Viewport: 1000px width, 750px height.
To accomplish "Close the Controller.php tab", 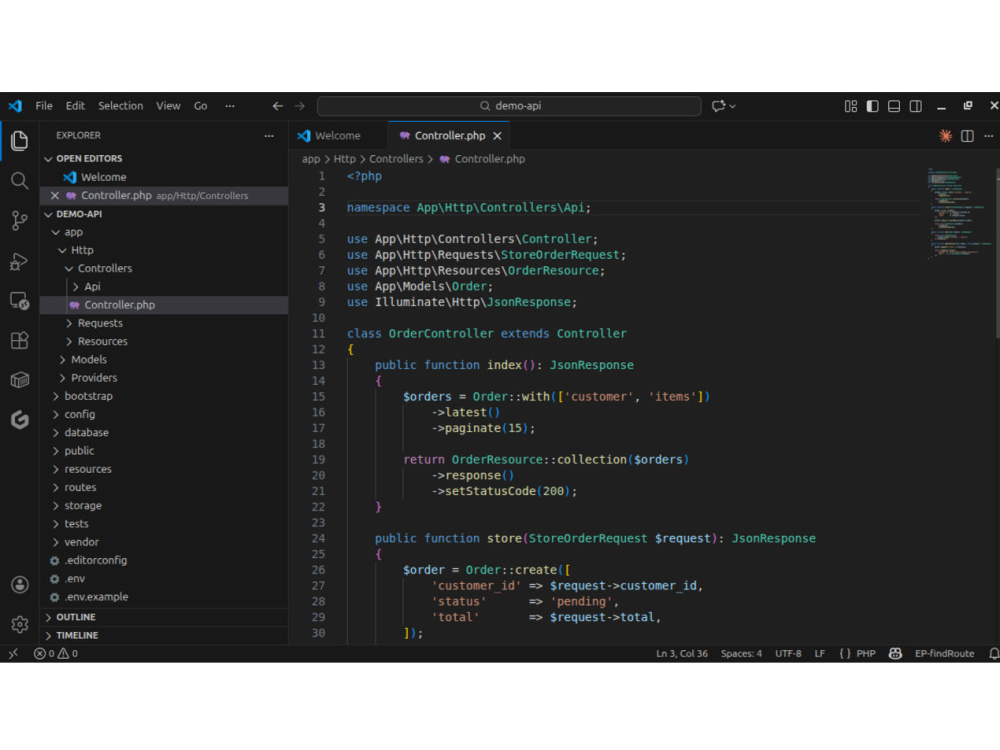I will (x=497, y=136).
